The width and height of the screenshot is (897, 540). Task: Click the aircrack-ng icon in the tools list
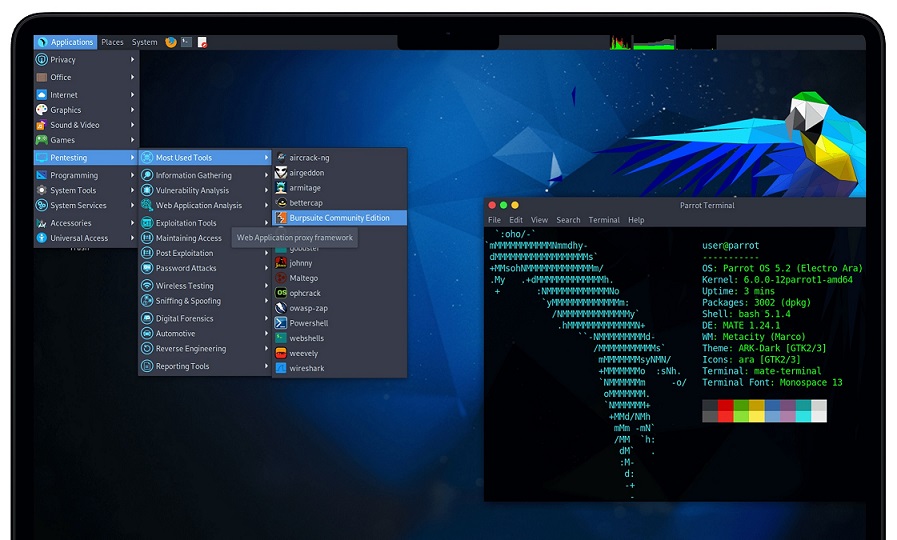click(x=281, y=157)
